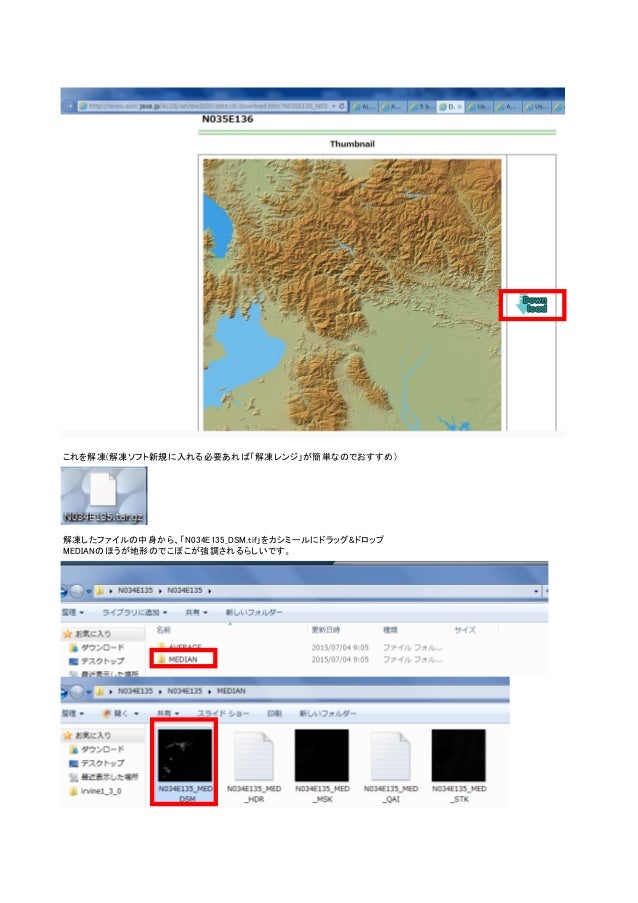Open 整理 menu in the upper Explorer window

click(x=73, y=612)
